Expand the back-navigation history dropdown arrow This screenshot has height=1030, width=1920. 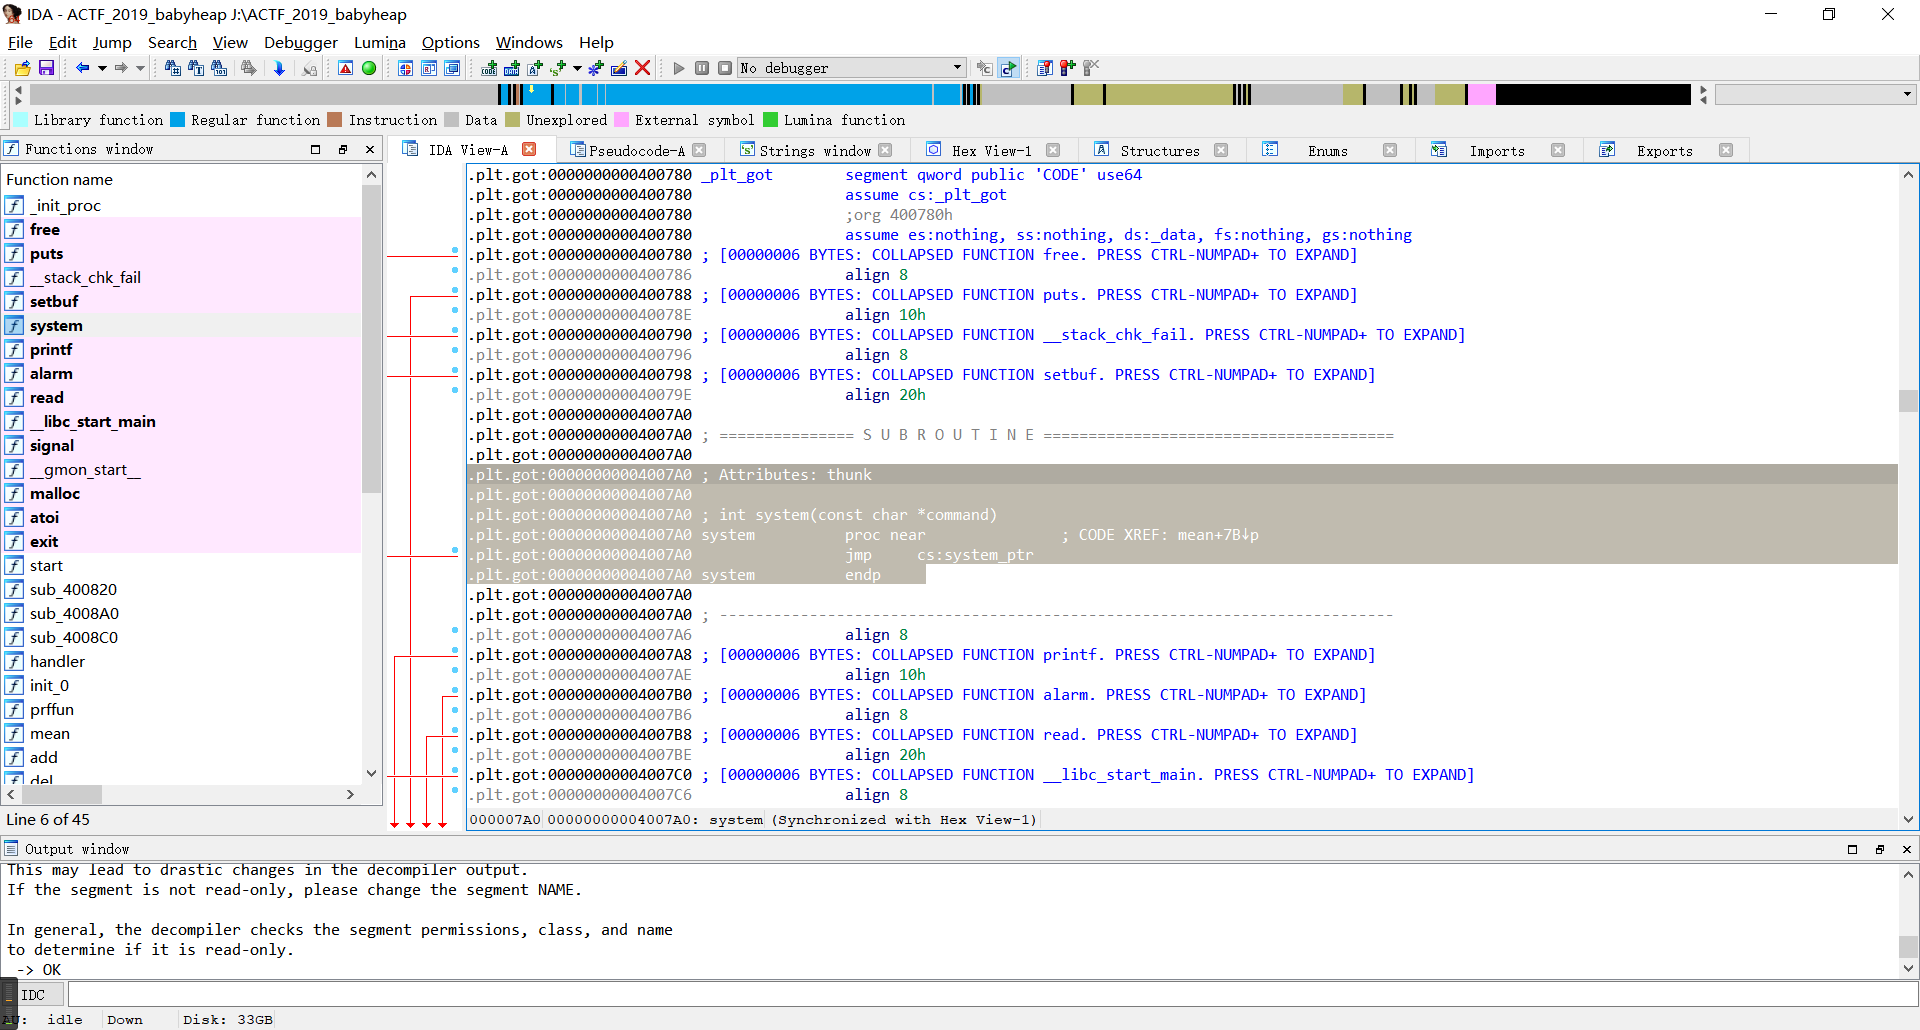click(101, 68)
